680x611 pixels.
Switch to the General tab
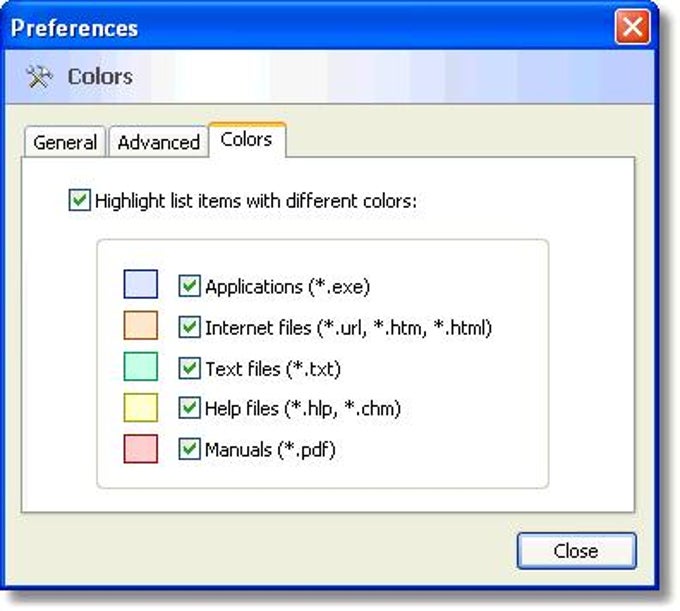click(x=65, y=142)
